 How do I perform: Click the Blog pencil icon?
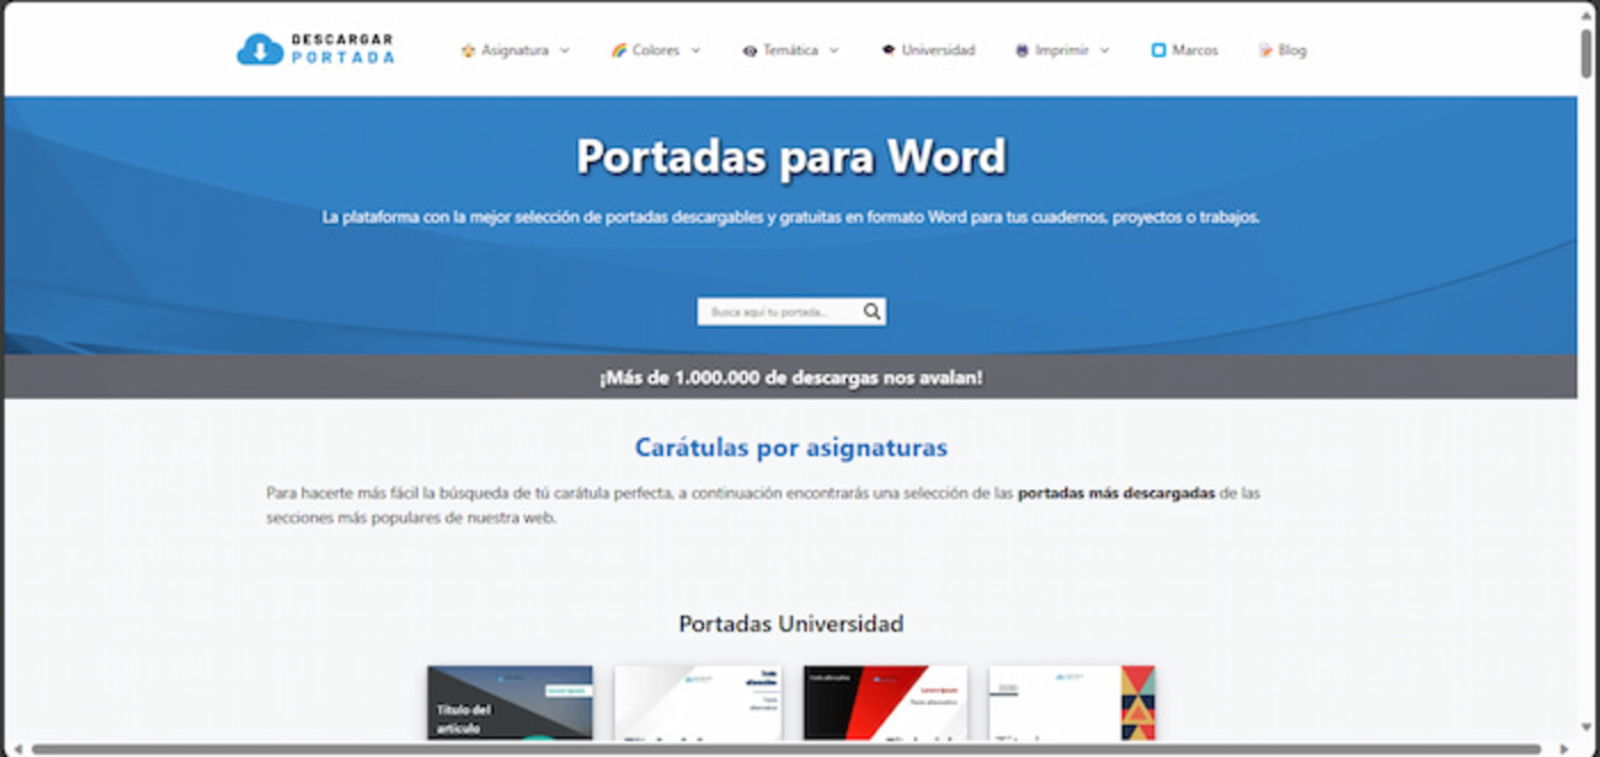(1265, 50)
